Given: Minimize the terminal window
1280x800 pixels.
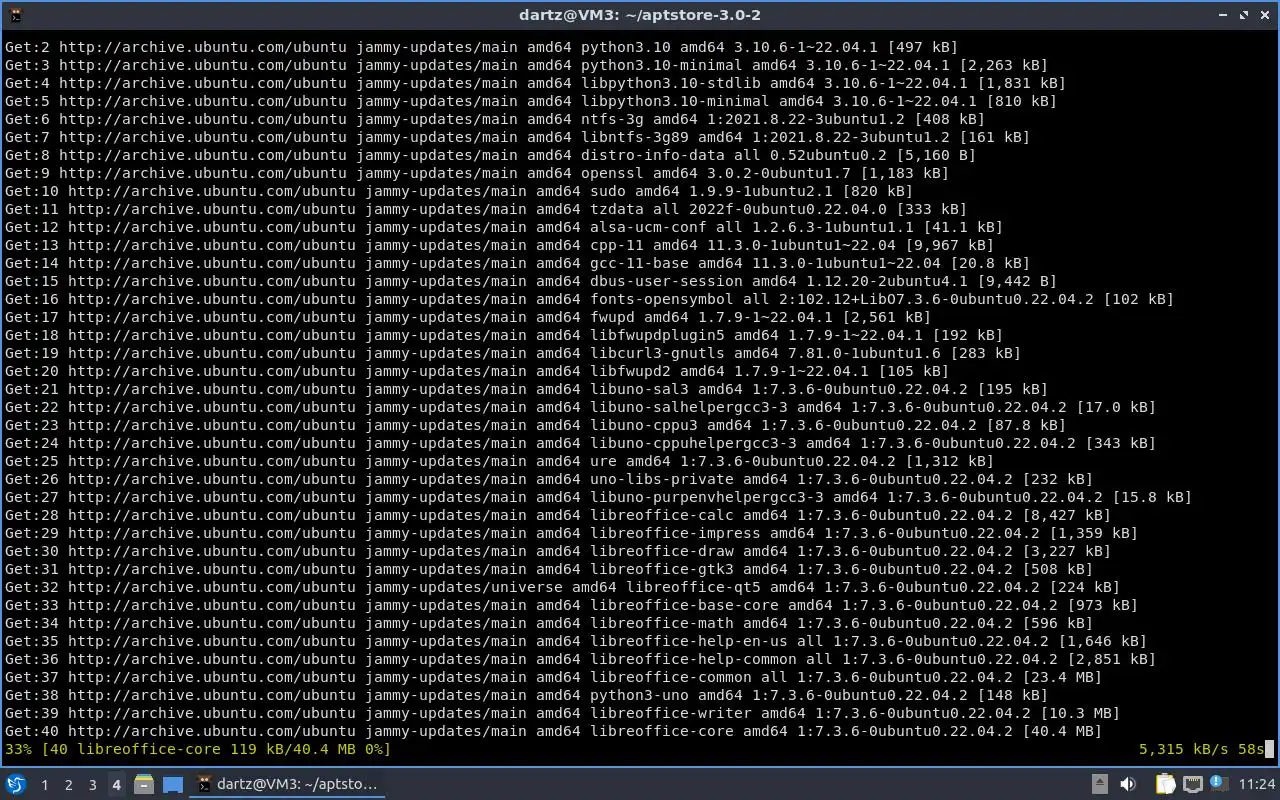Looking at the screenshot, I should click(1224, 15).
